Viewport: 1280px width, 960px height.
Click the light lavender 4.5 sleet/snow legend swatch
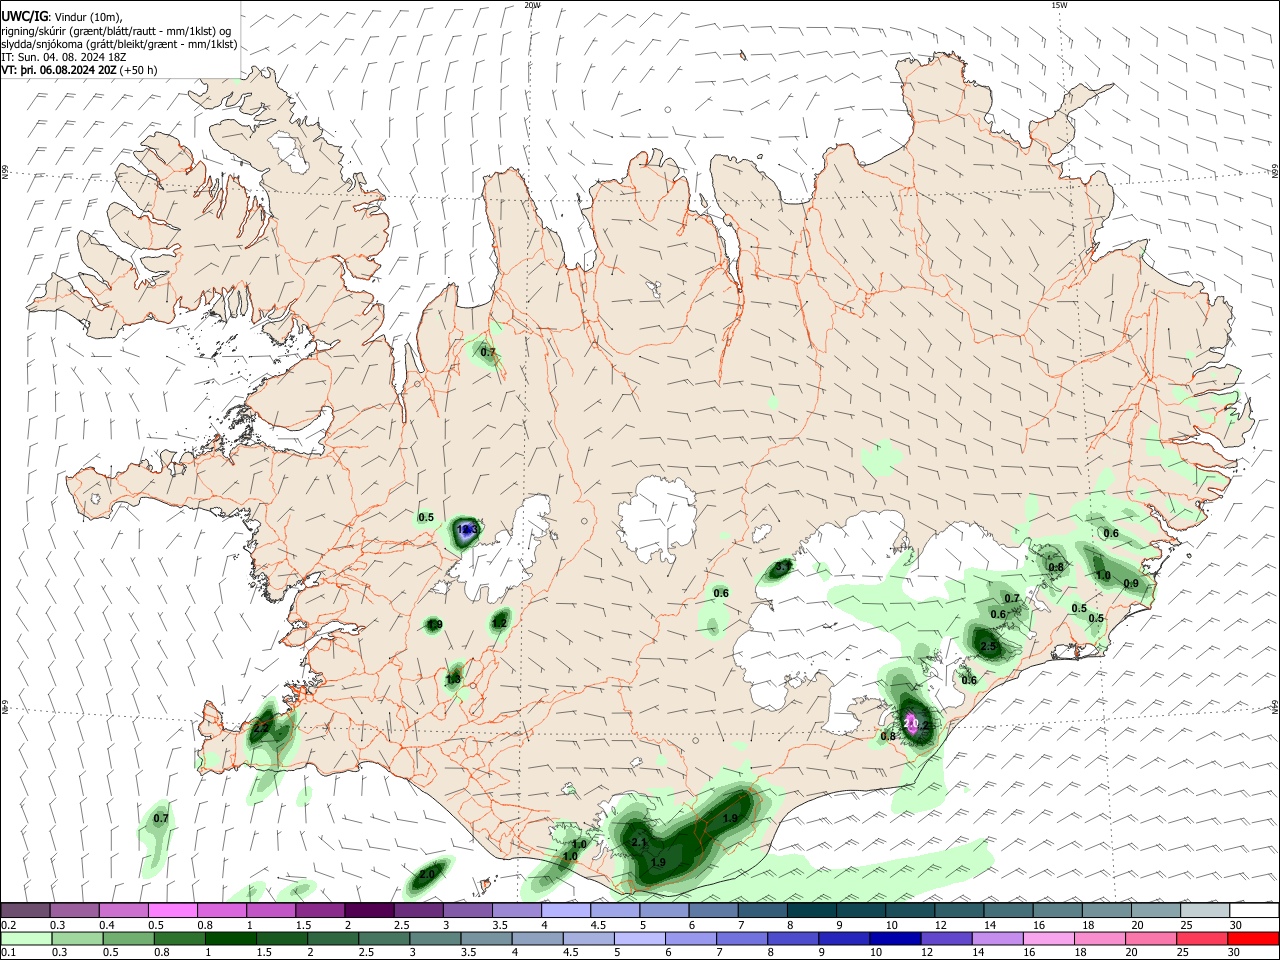tap(615, 911)
